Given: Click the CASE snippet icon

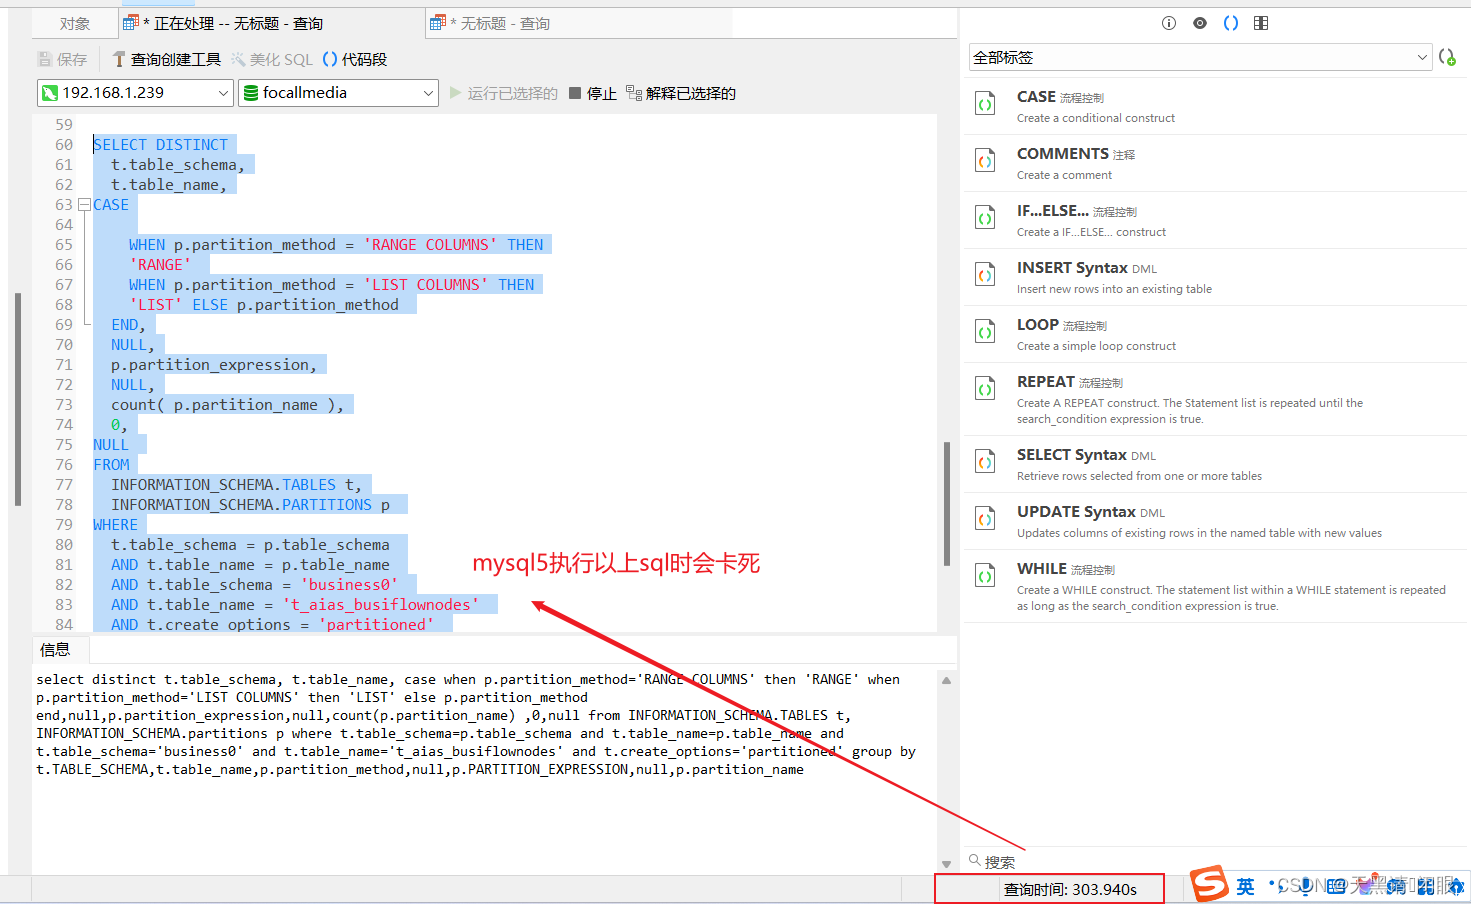Looking at the screenshot, I should pyautogui.click(x=985, y=103).
